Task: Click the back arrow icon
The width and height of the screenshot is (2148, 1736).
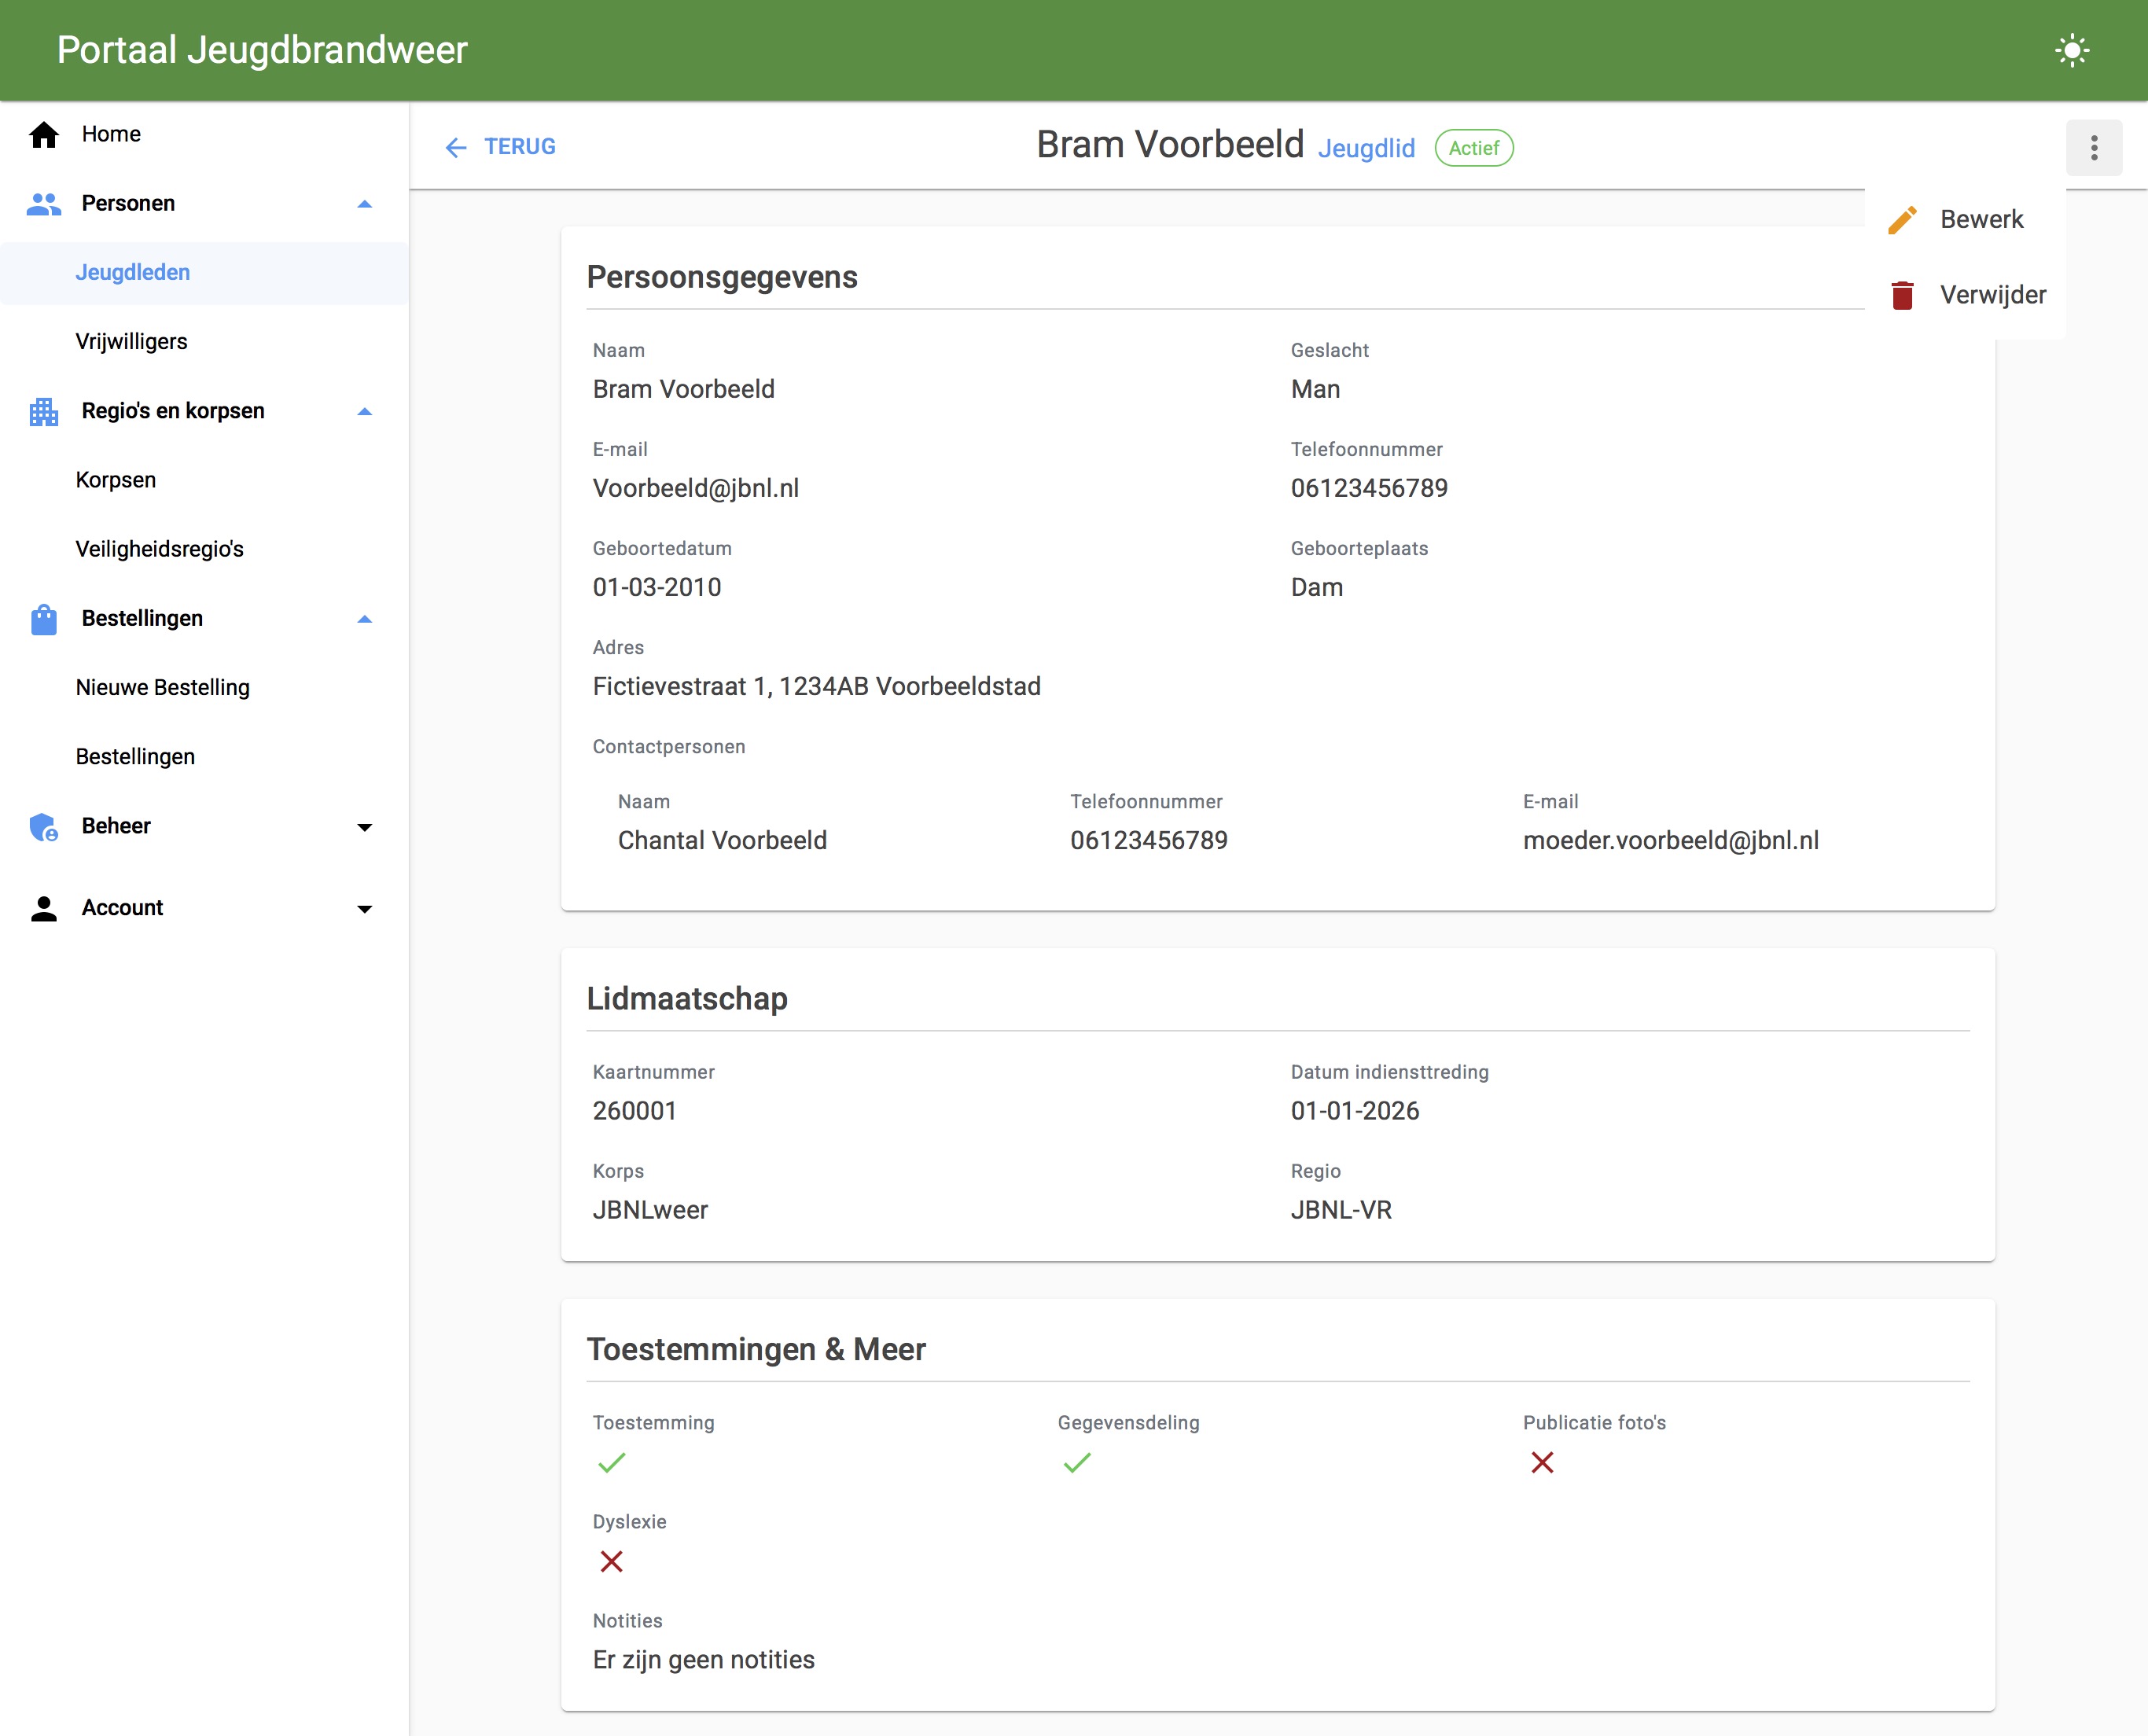Action: (456, 148)
